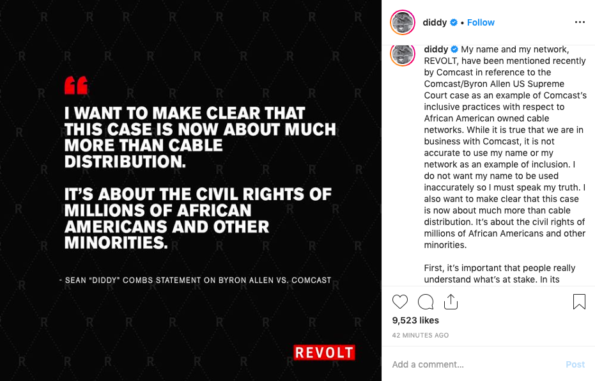The height and width of the screenshot is (381, 595).
Task: Save the post with the bookmark icon
Action: (x=579, y=302)
